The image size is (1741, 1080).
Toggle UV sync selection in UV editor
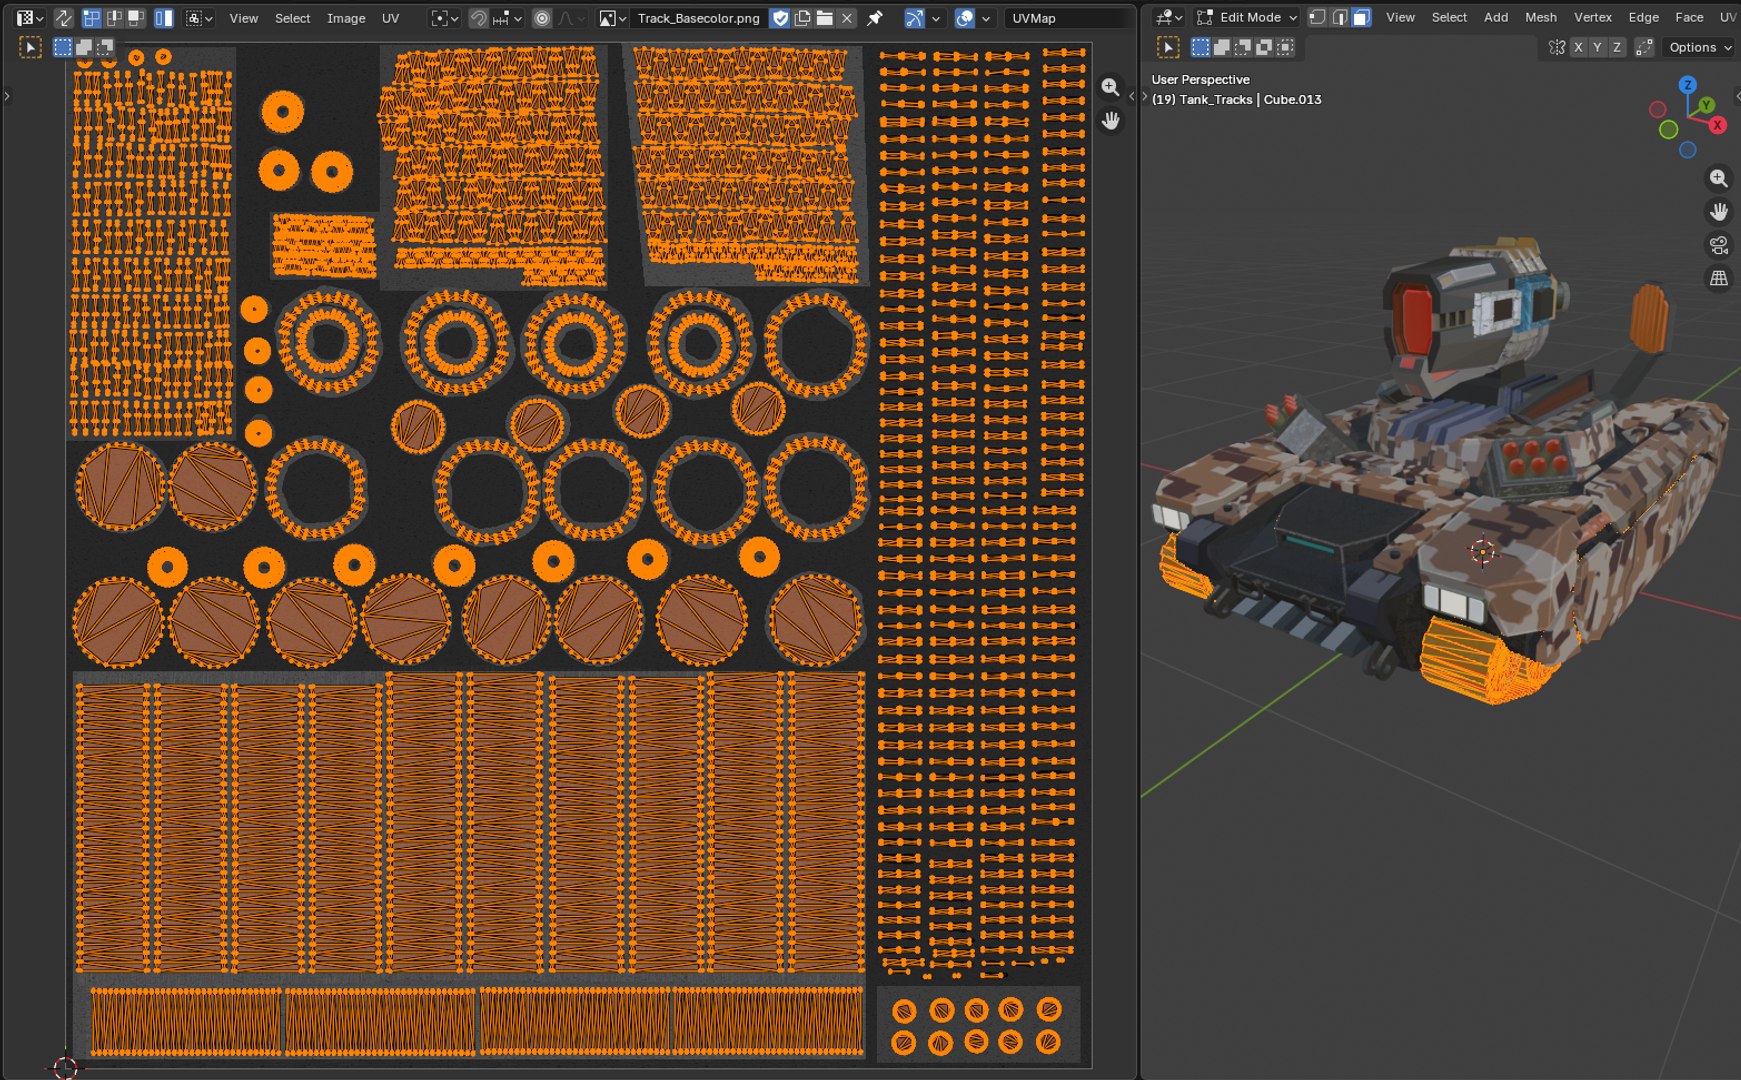[63, 18]
